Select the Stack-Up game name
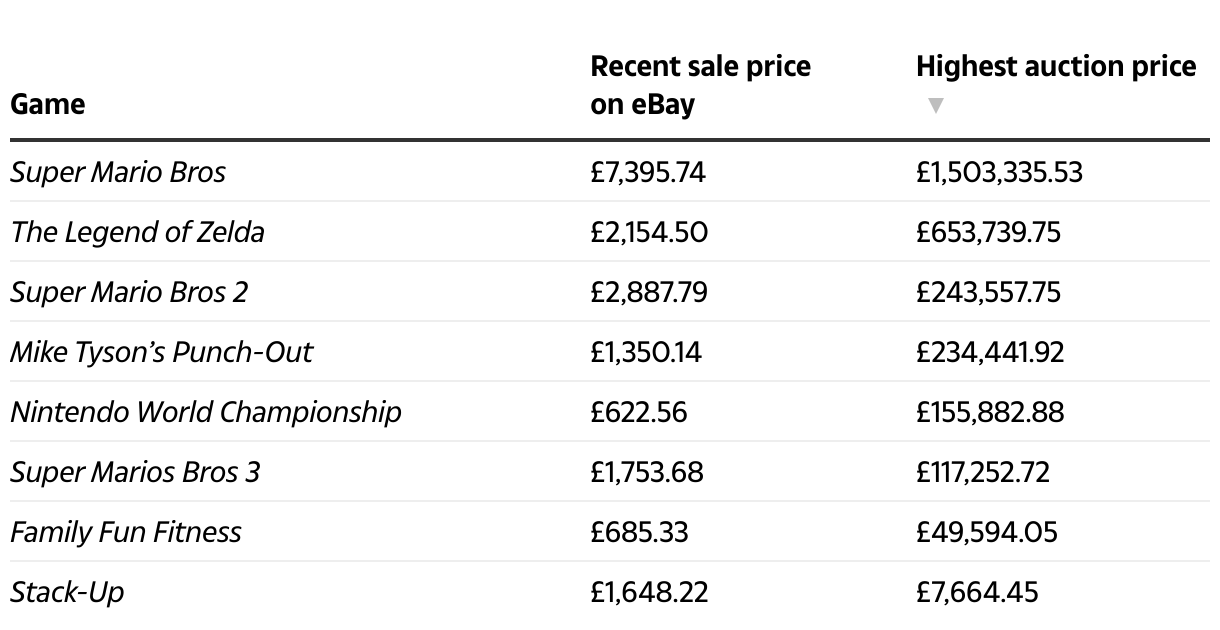 pos(67,592)
